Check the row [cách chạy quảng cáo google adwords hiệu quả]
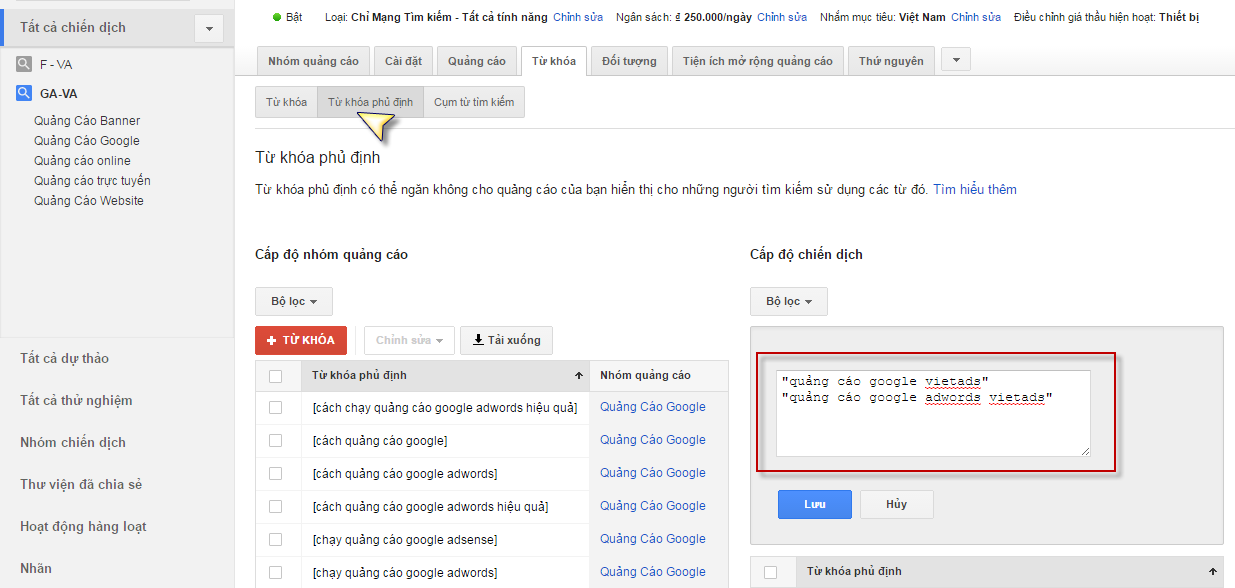 click(x=276, y=407)
